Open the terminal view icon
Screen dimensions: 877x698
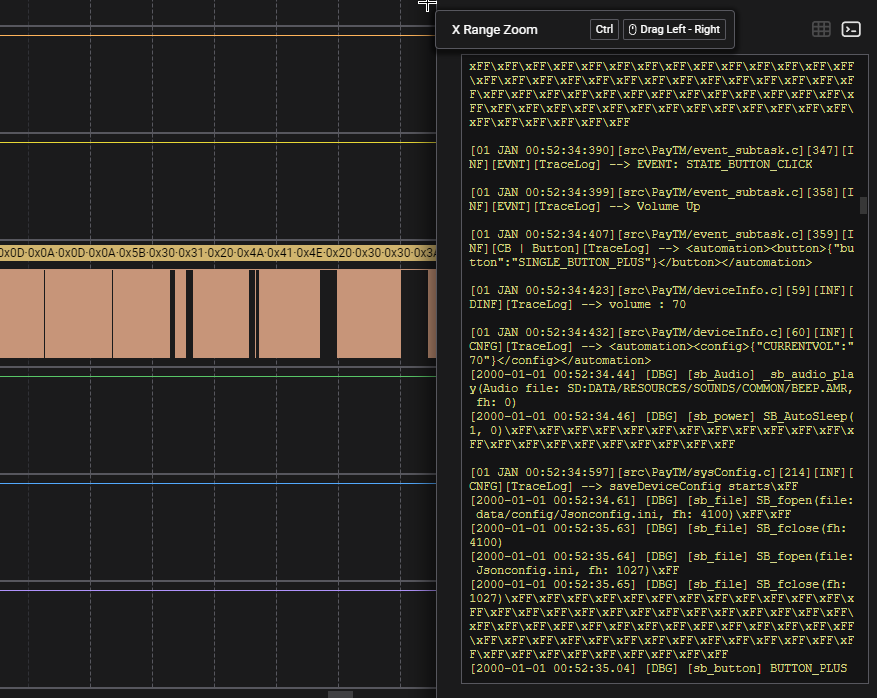(851, 30)
